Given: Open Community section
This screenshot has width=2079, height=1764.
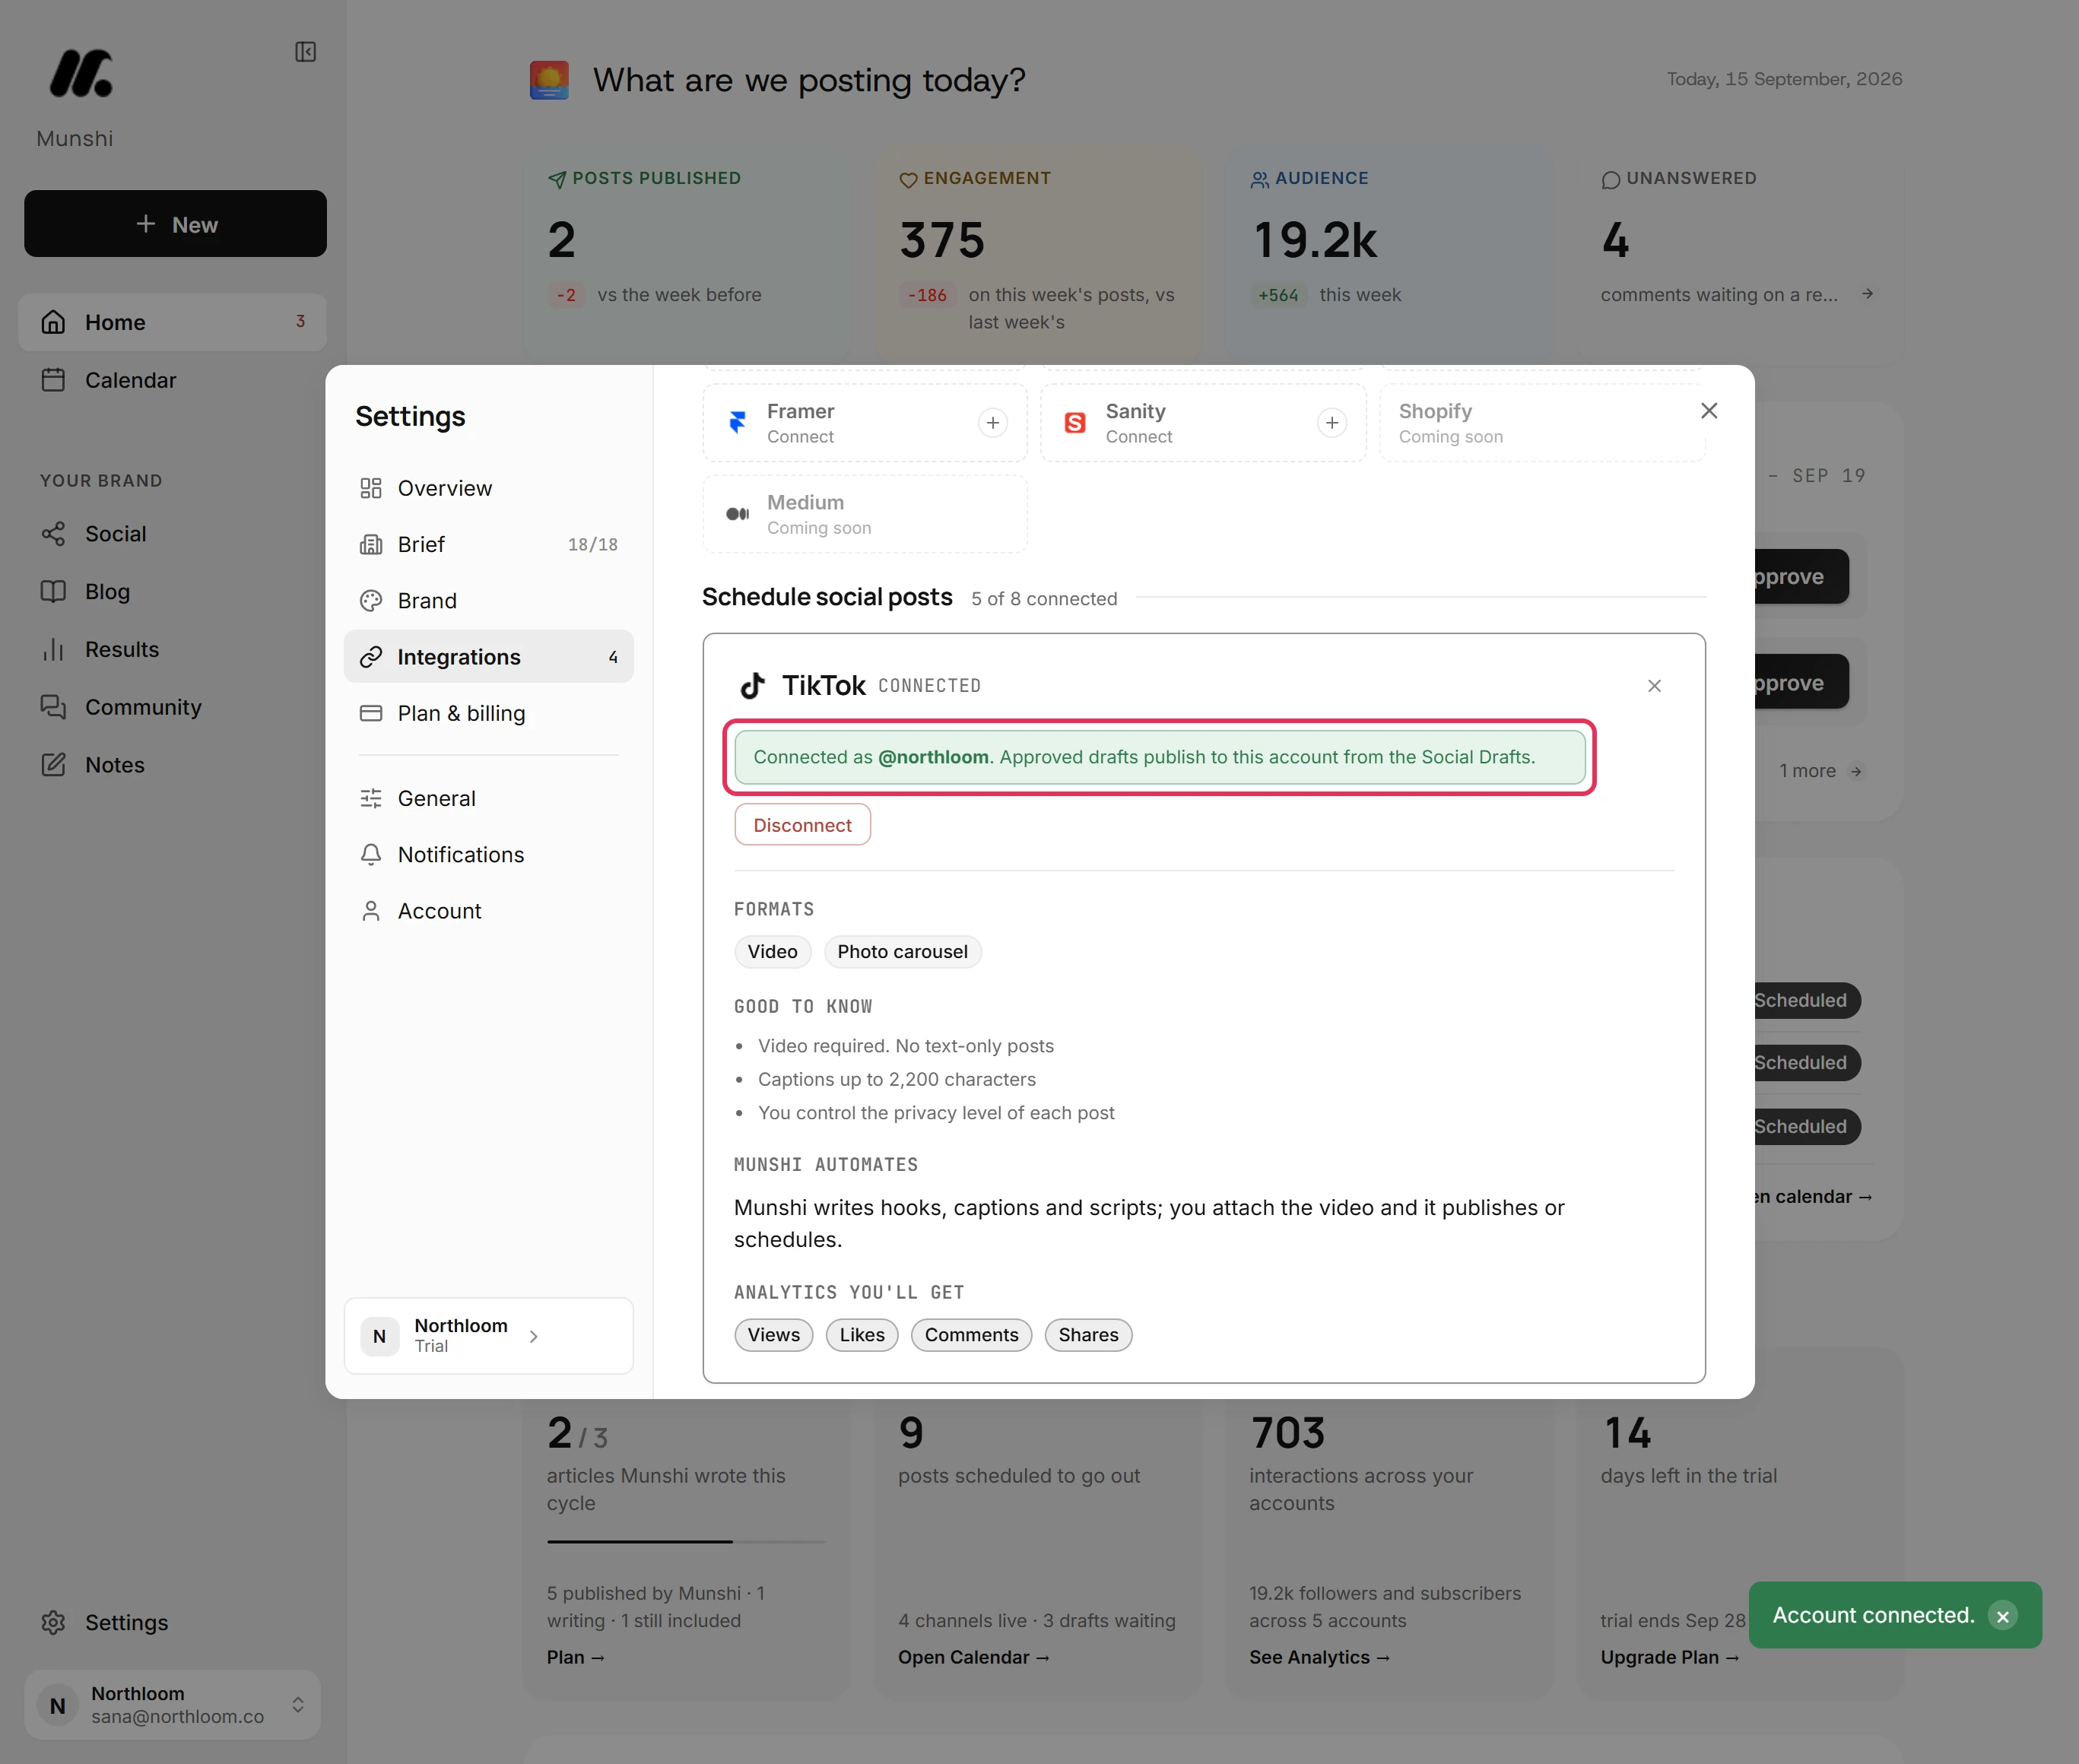Looking at the screenshot, I should tap(172, 707).
